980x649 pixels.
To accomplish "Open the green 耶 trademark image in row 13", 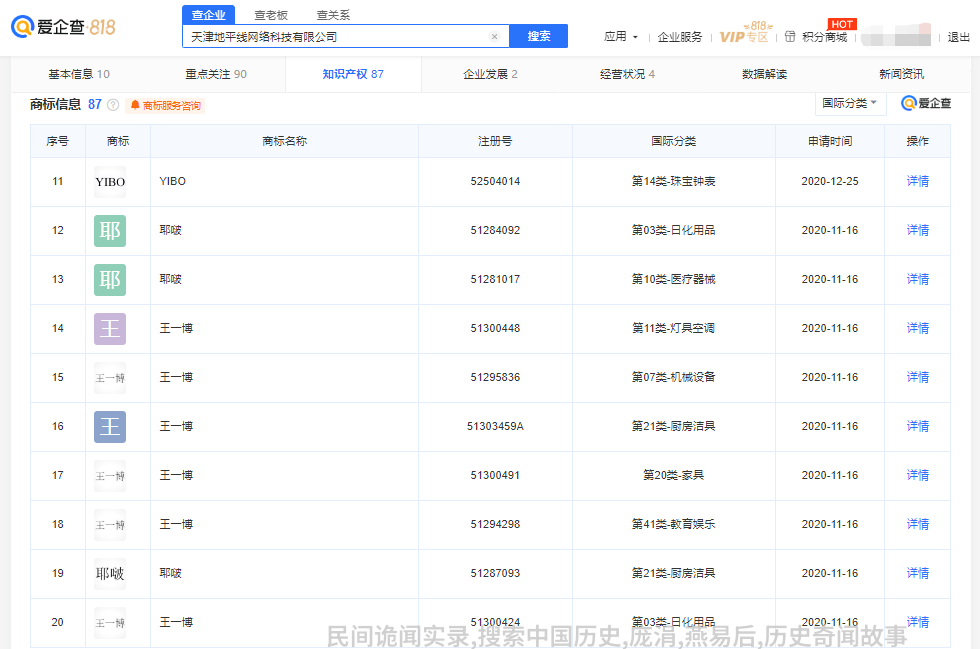I will click(110, 279).
